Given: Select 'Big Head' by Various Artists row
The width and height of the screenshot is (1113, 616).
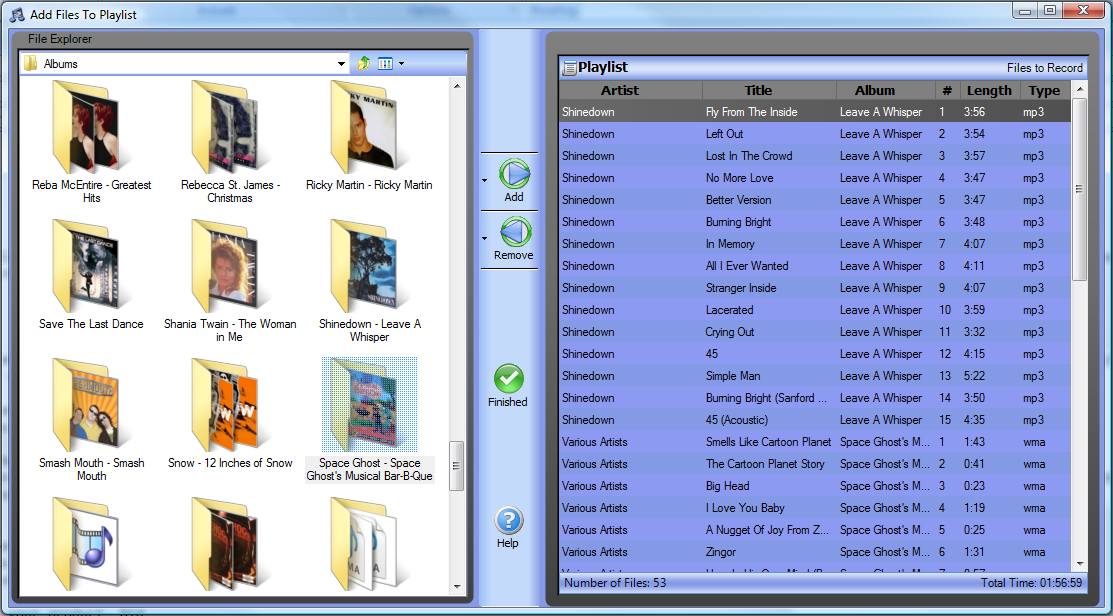Looking at the screenshot, I should click(727, 486).
